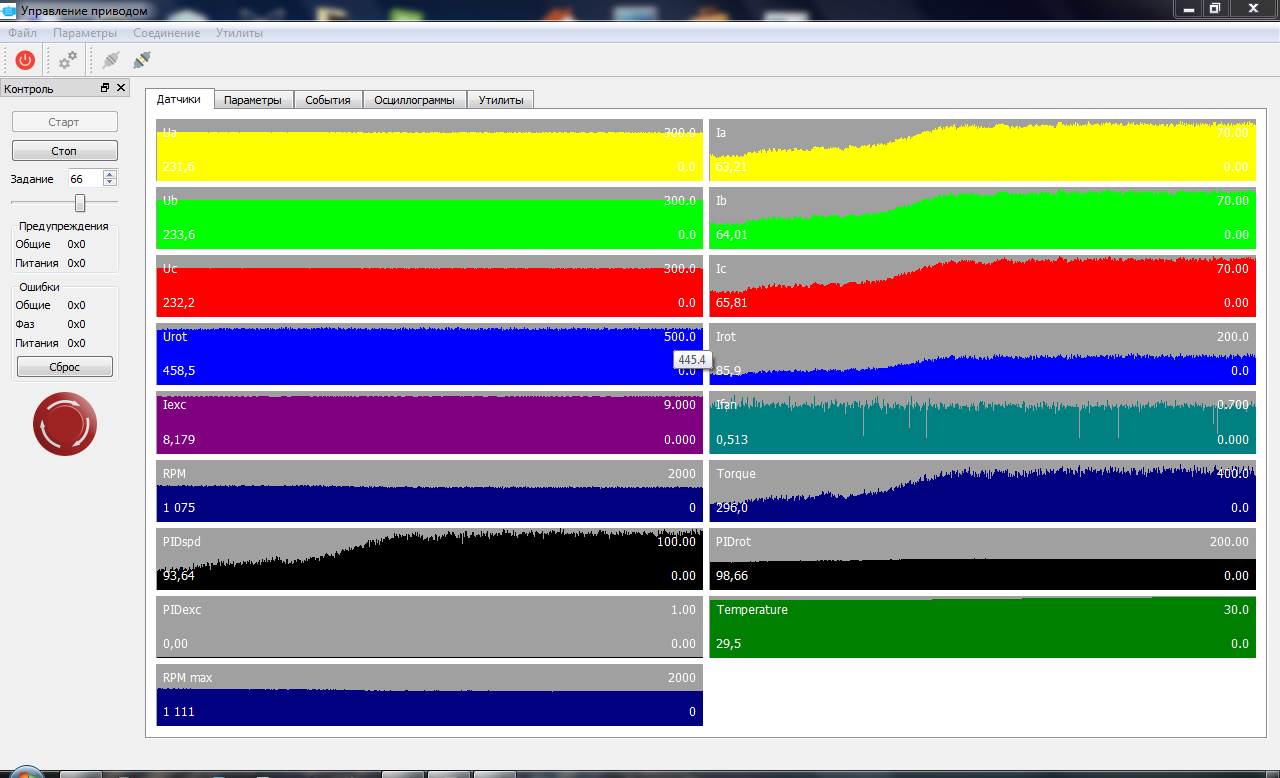This screenshot has width=1280, height=778.
Task: Click the Iexc purple sensor graph
Action: pyautogui.click(x=429, y=422)
